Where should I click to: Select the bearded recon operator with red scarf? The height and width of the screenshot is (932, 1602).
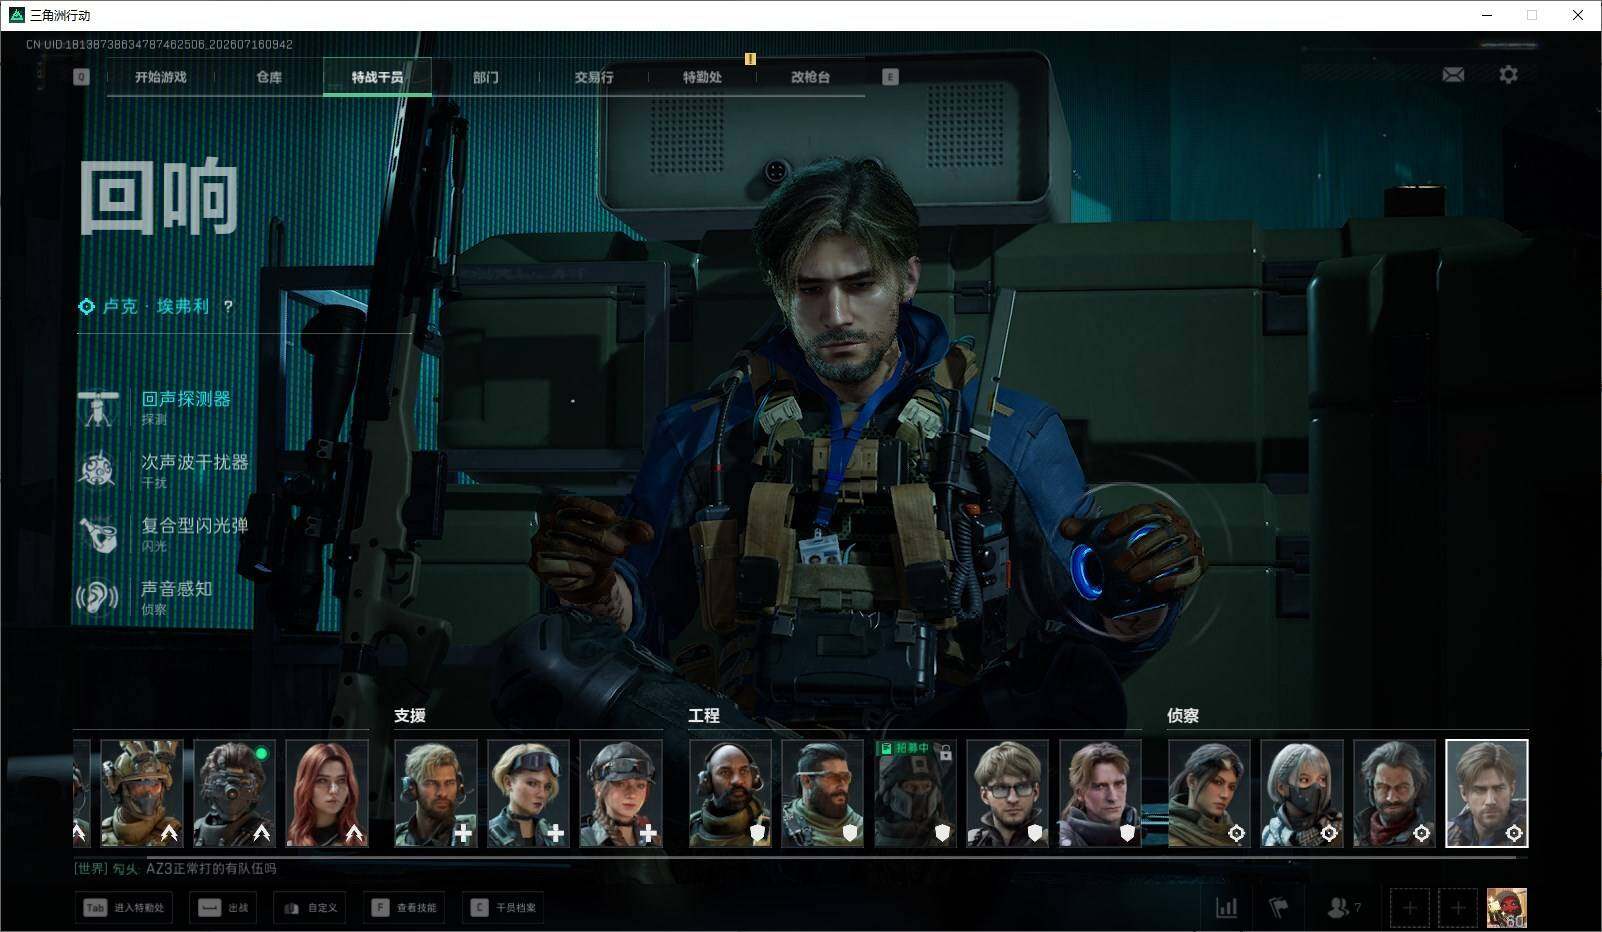tap(1394, 793)
